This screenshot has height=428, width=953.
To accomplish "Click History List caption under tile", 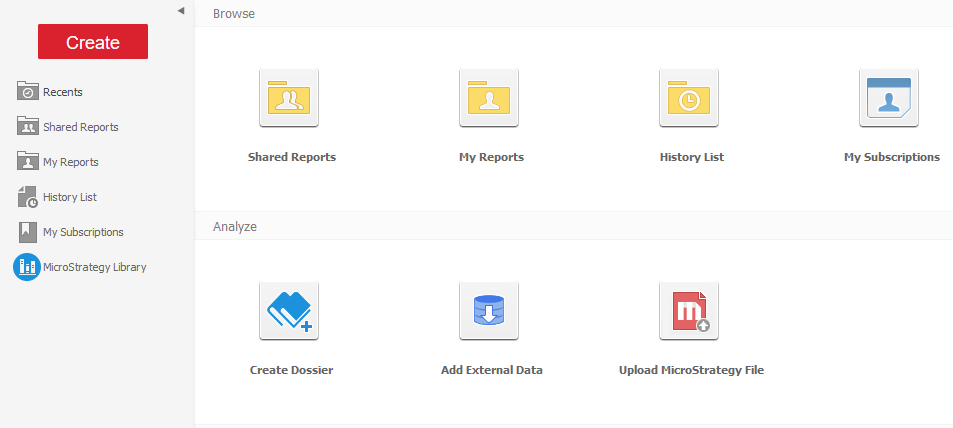I will point(692,157).
